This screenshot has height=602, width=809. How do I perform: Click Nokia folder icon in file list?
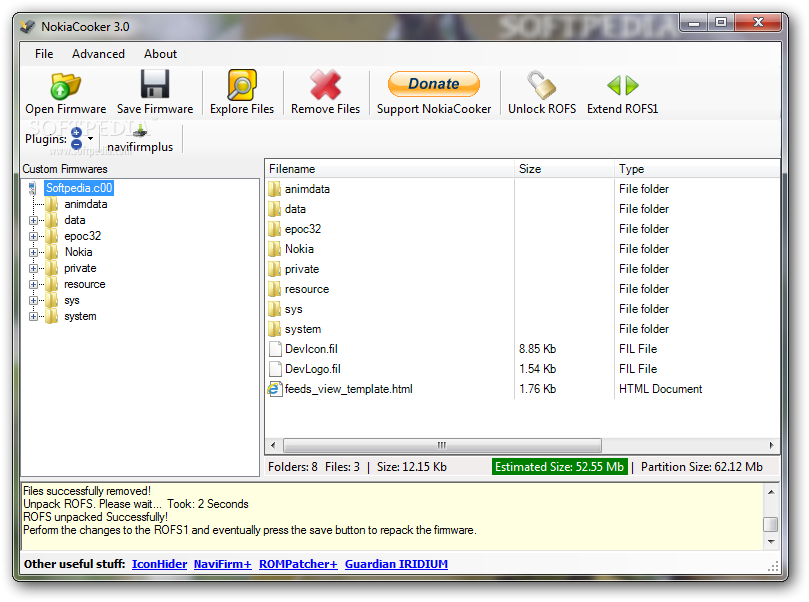pos(274,249)
